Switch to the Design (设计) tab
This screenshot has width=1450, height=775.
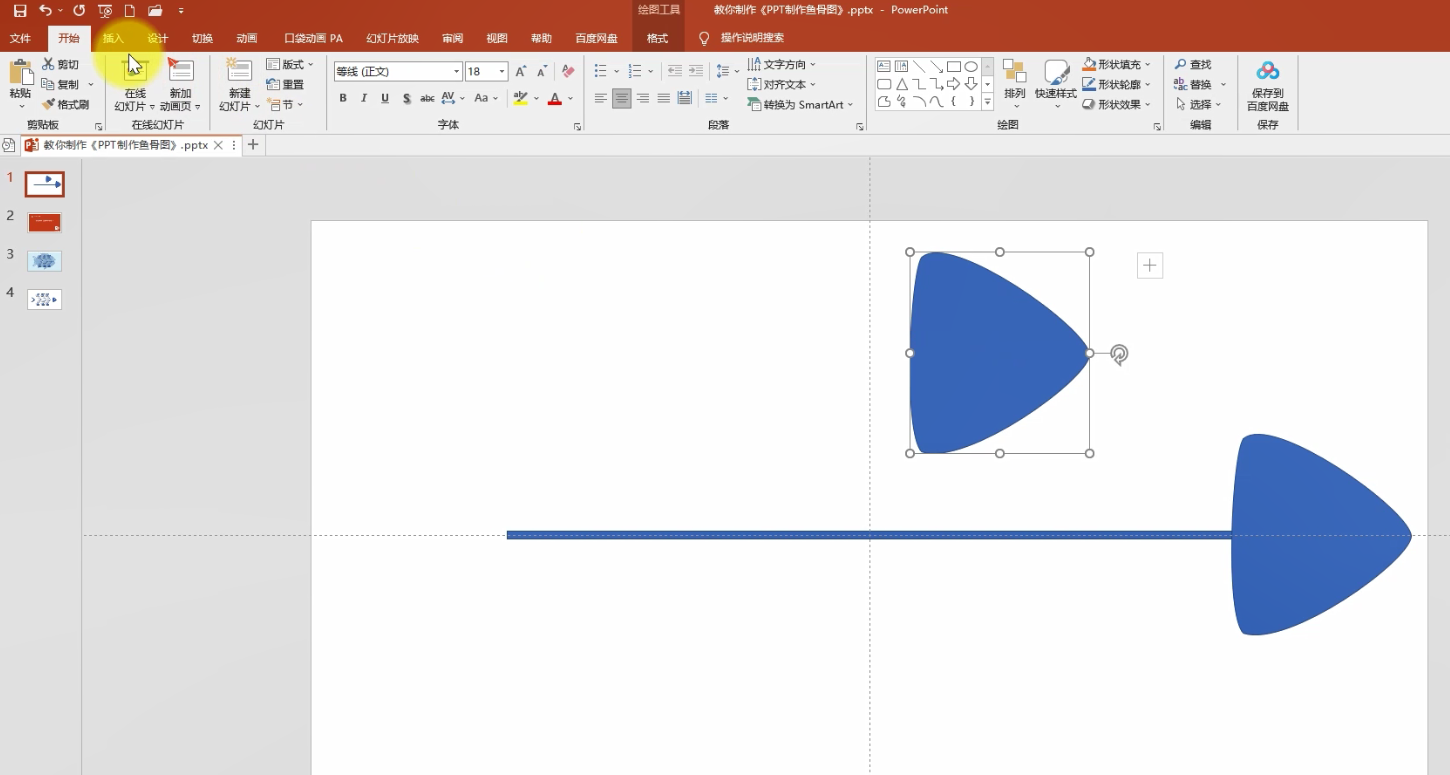point(158,38)
